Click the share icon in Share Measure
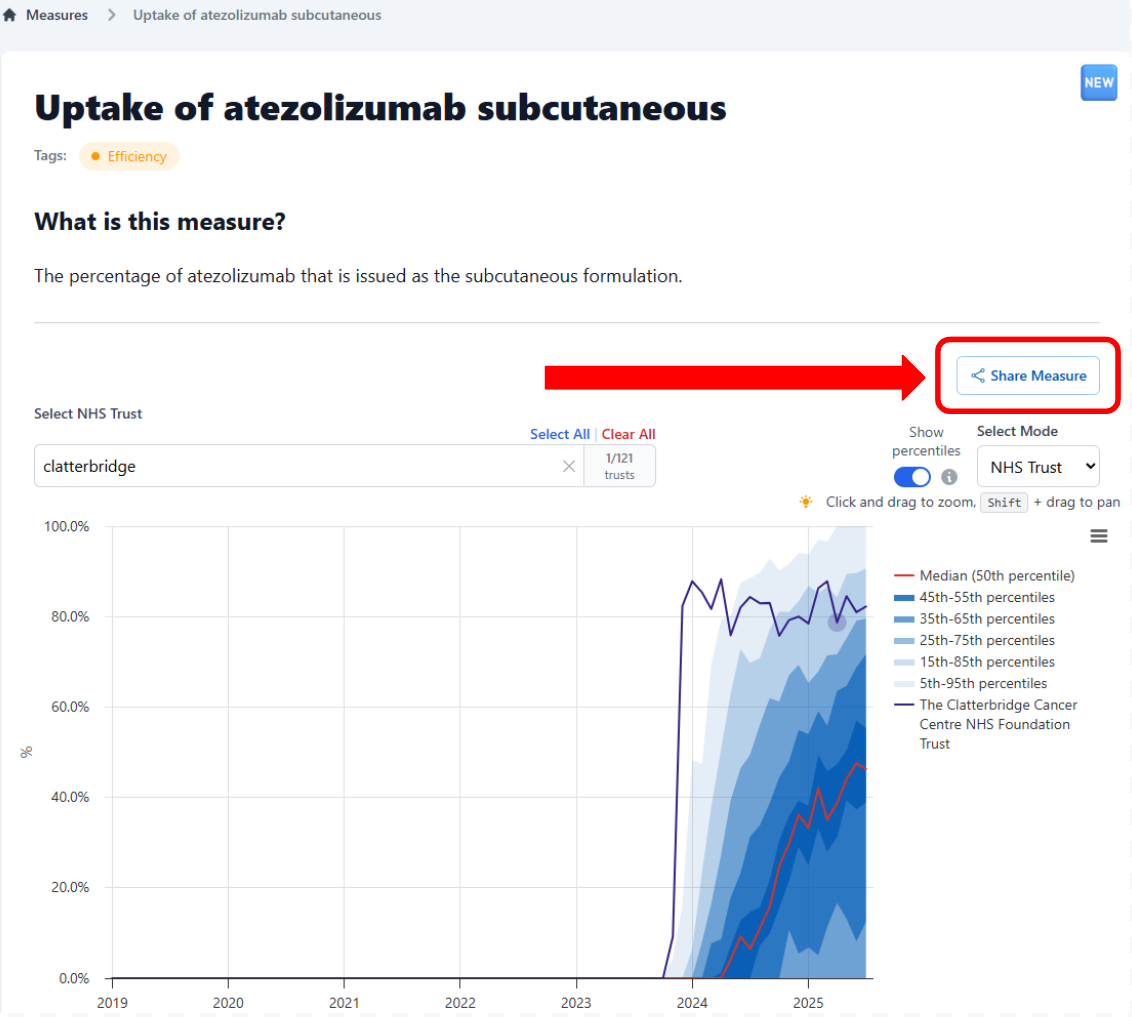Image resolution: width=1132 pixels, height=1017 pixels. [x=977, y=376]
